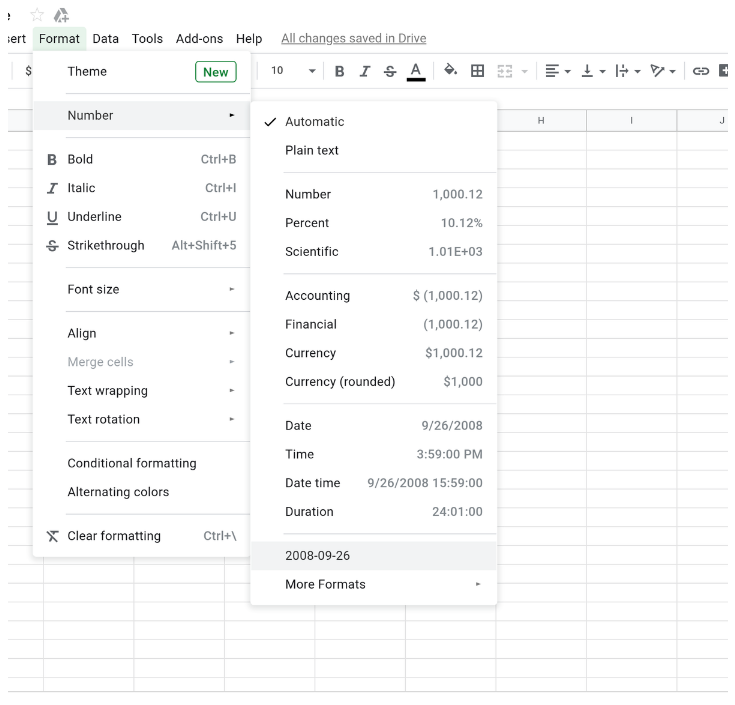Click "All changes saved in Drive" link
Image resolution: width=735 pixels, height=705 pixels.
tap(353, 39)
